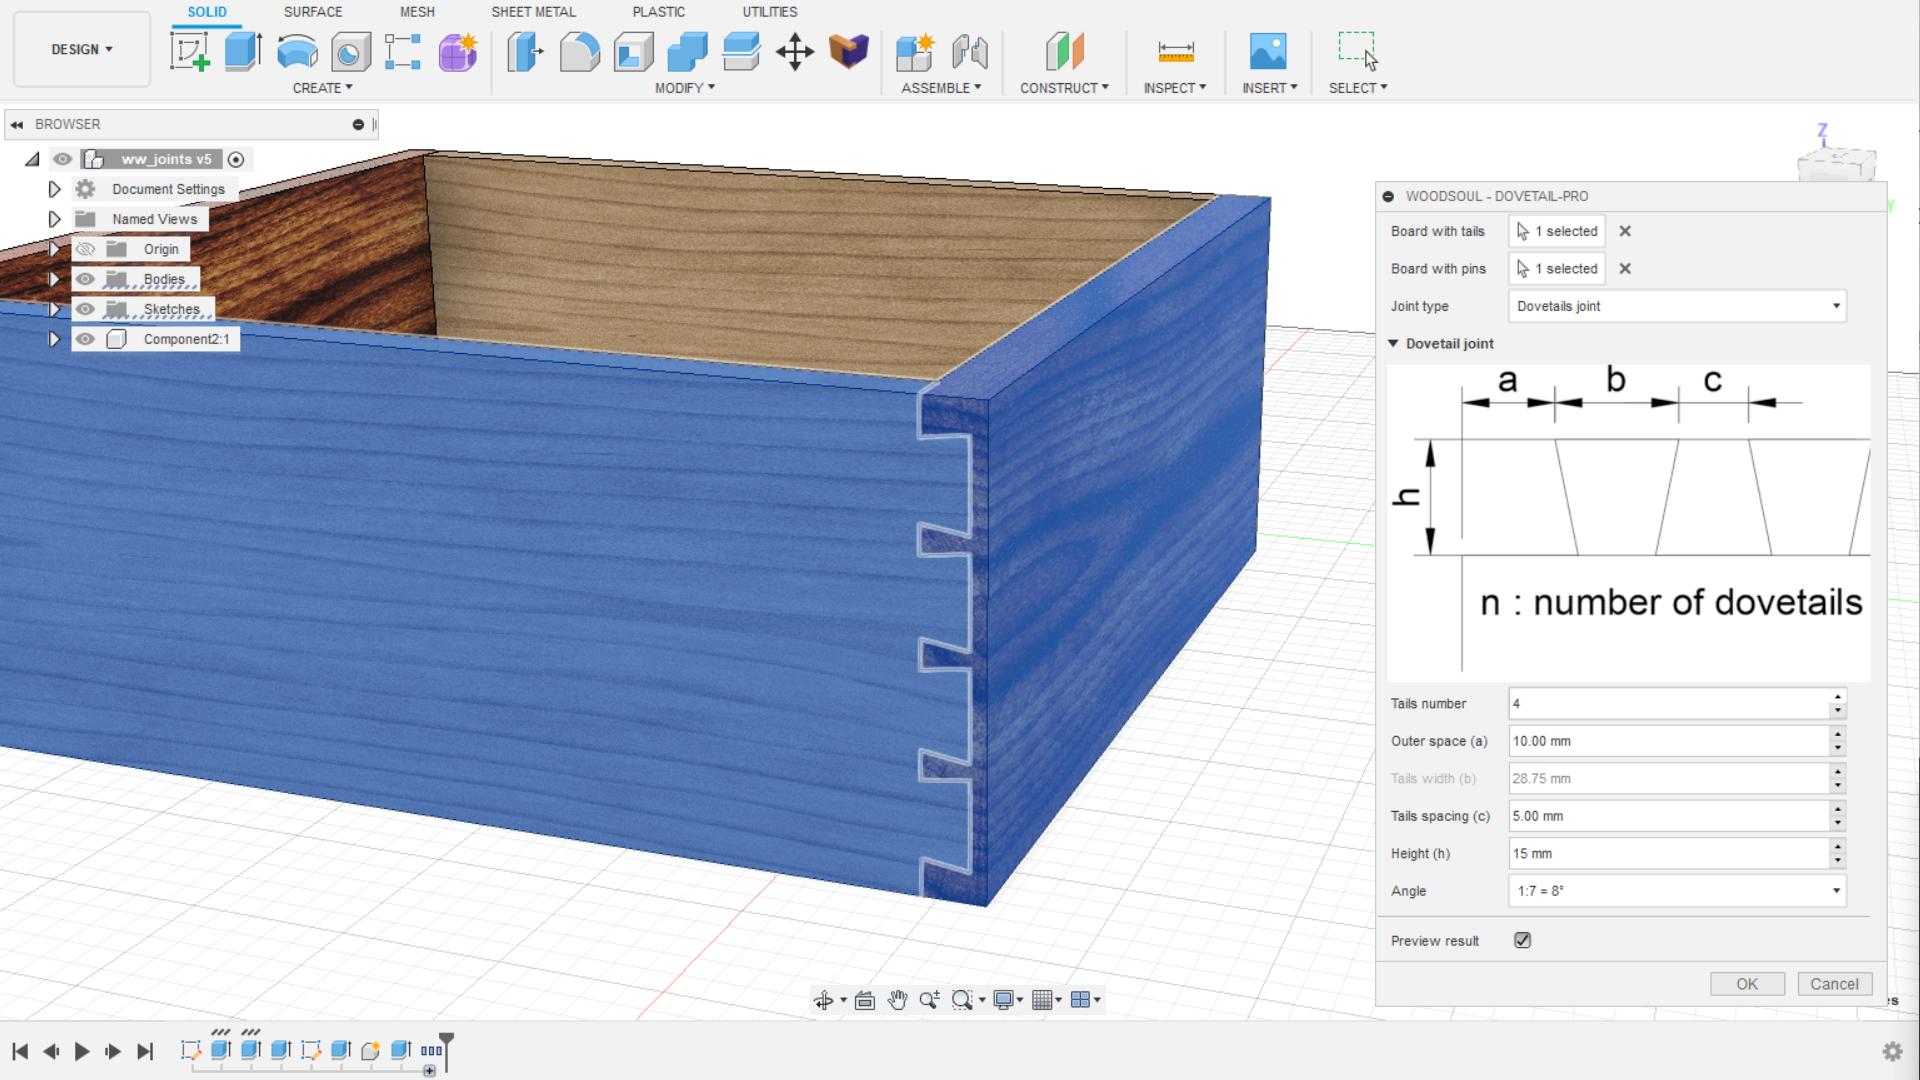Open the Measure tool under Inspect

pos(1175,52)
